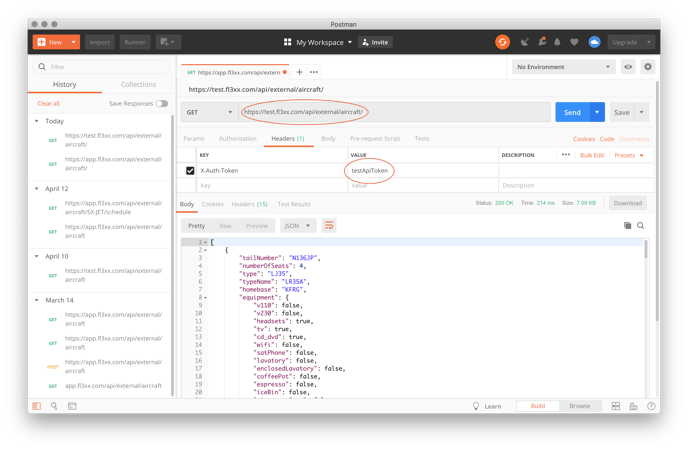Open the No Environment dropdown
Image resolution: width=688 pixels, height=450 pixels.
pos(563,67)
